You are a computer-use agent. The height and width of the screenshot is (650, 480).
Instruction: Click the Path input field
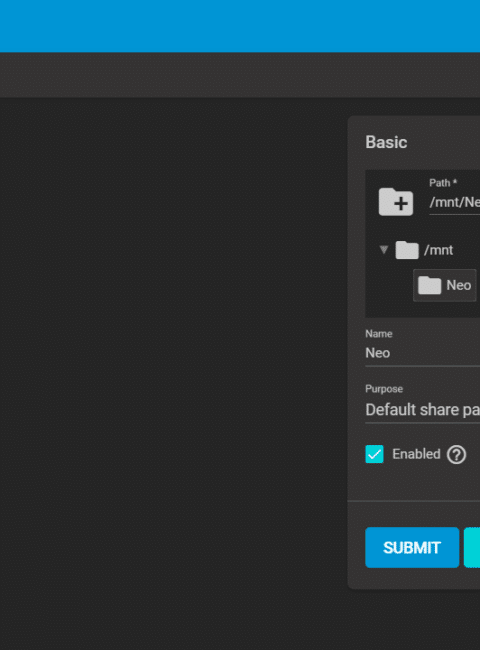click(x=455, y=202)
